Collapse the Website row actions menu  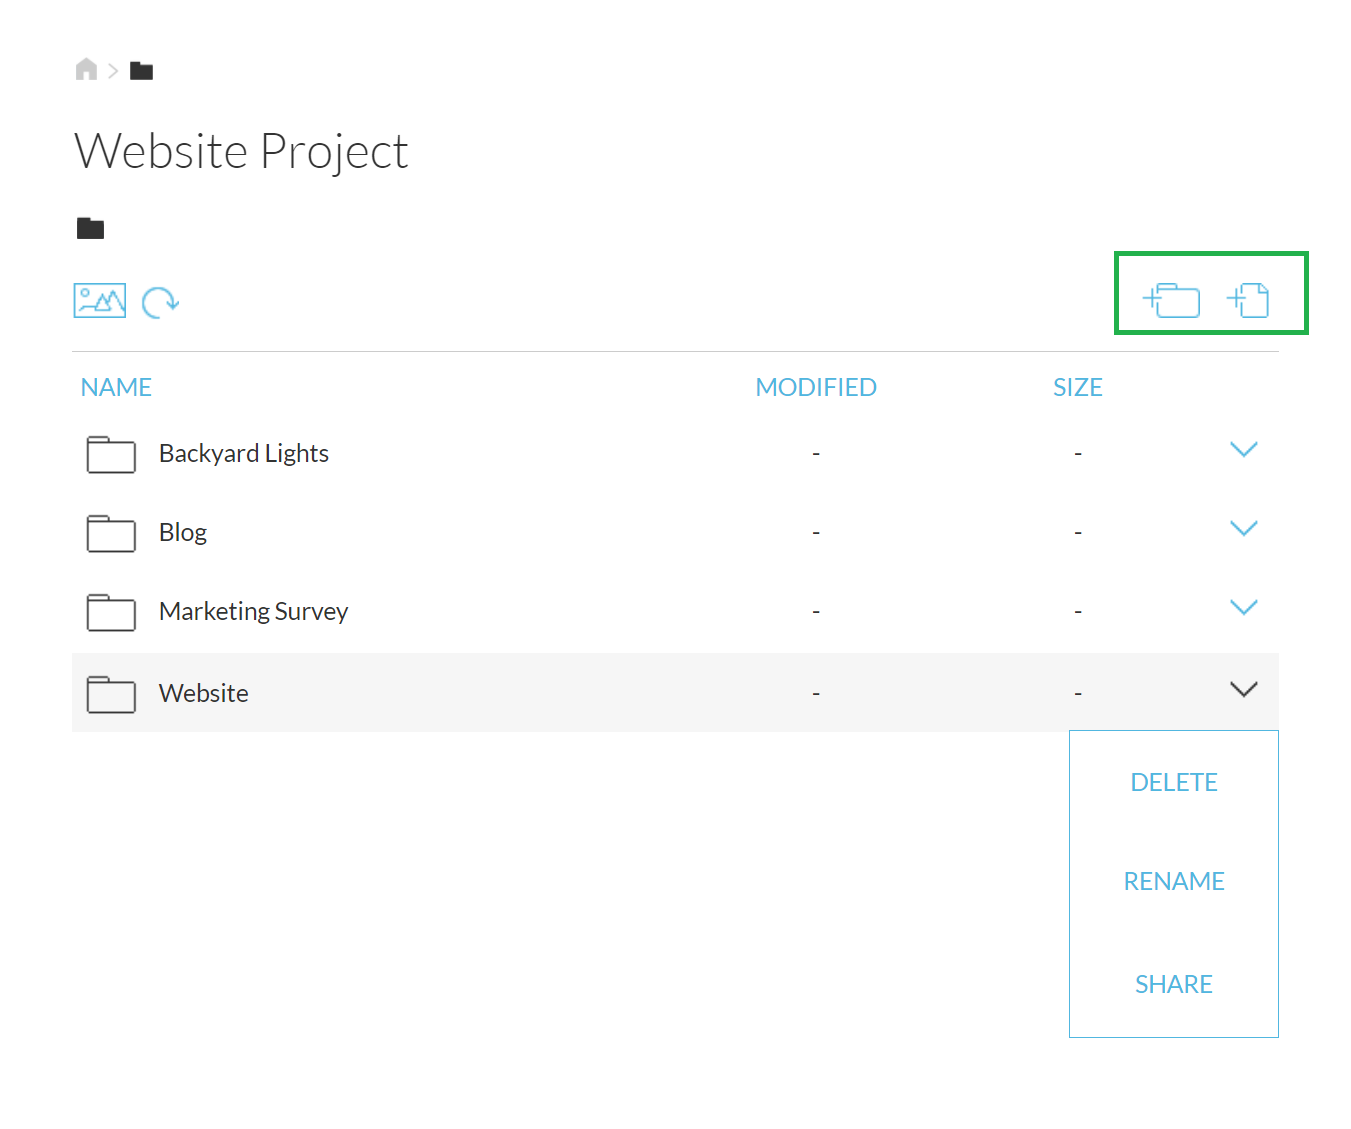coord(1243,690)
